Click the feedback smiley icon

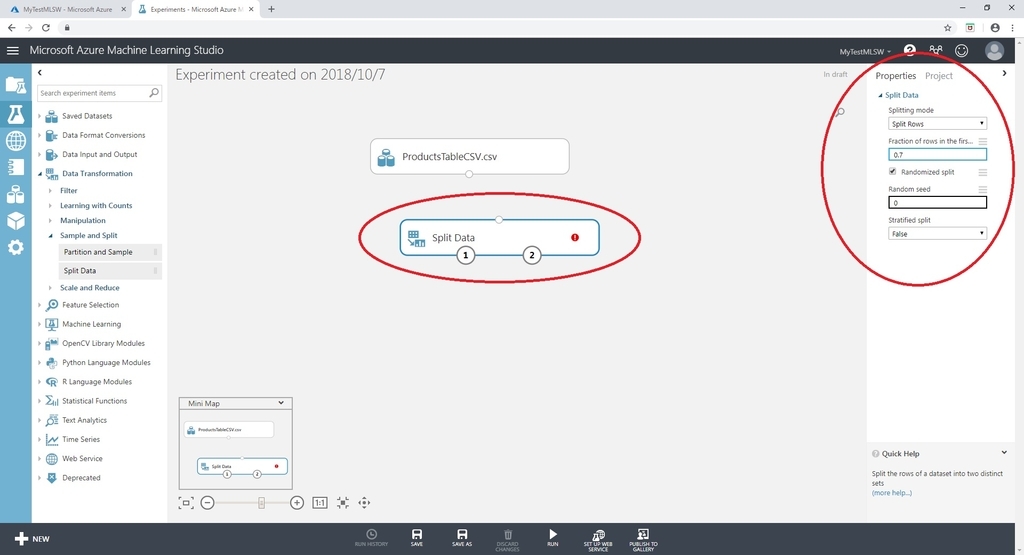pyautogui.click(x=961, y=50)
